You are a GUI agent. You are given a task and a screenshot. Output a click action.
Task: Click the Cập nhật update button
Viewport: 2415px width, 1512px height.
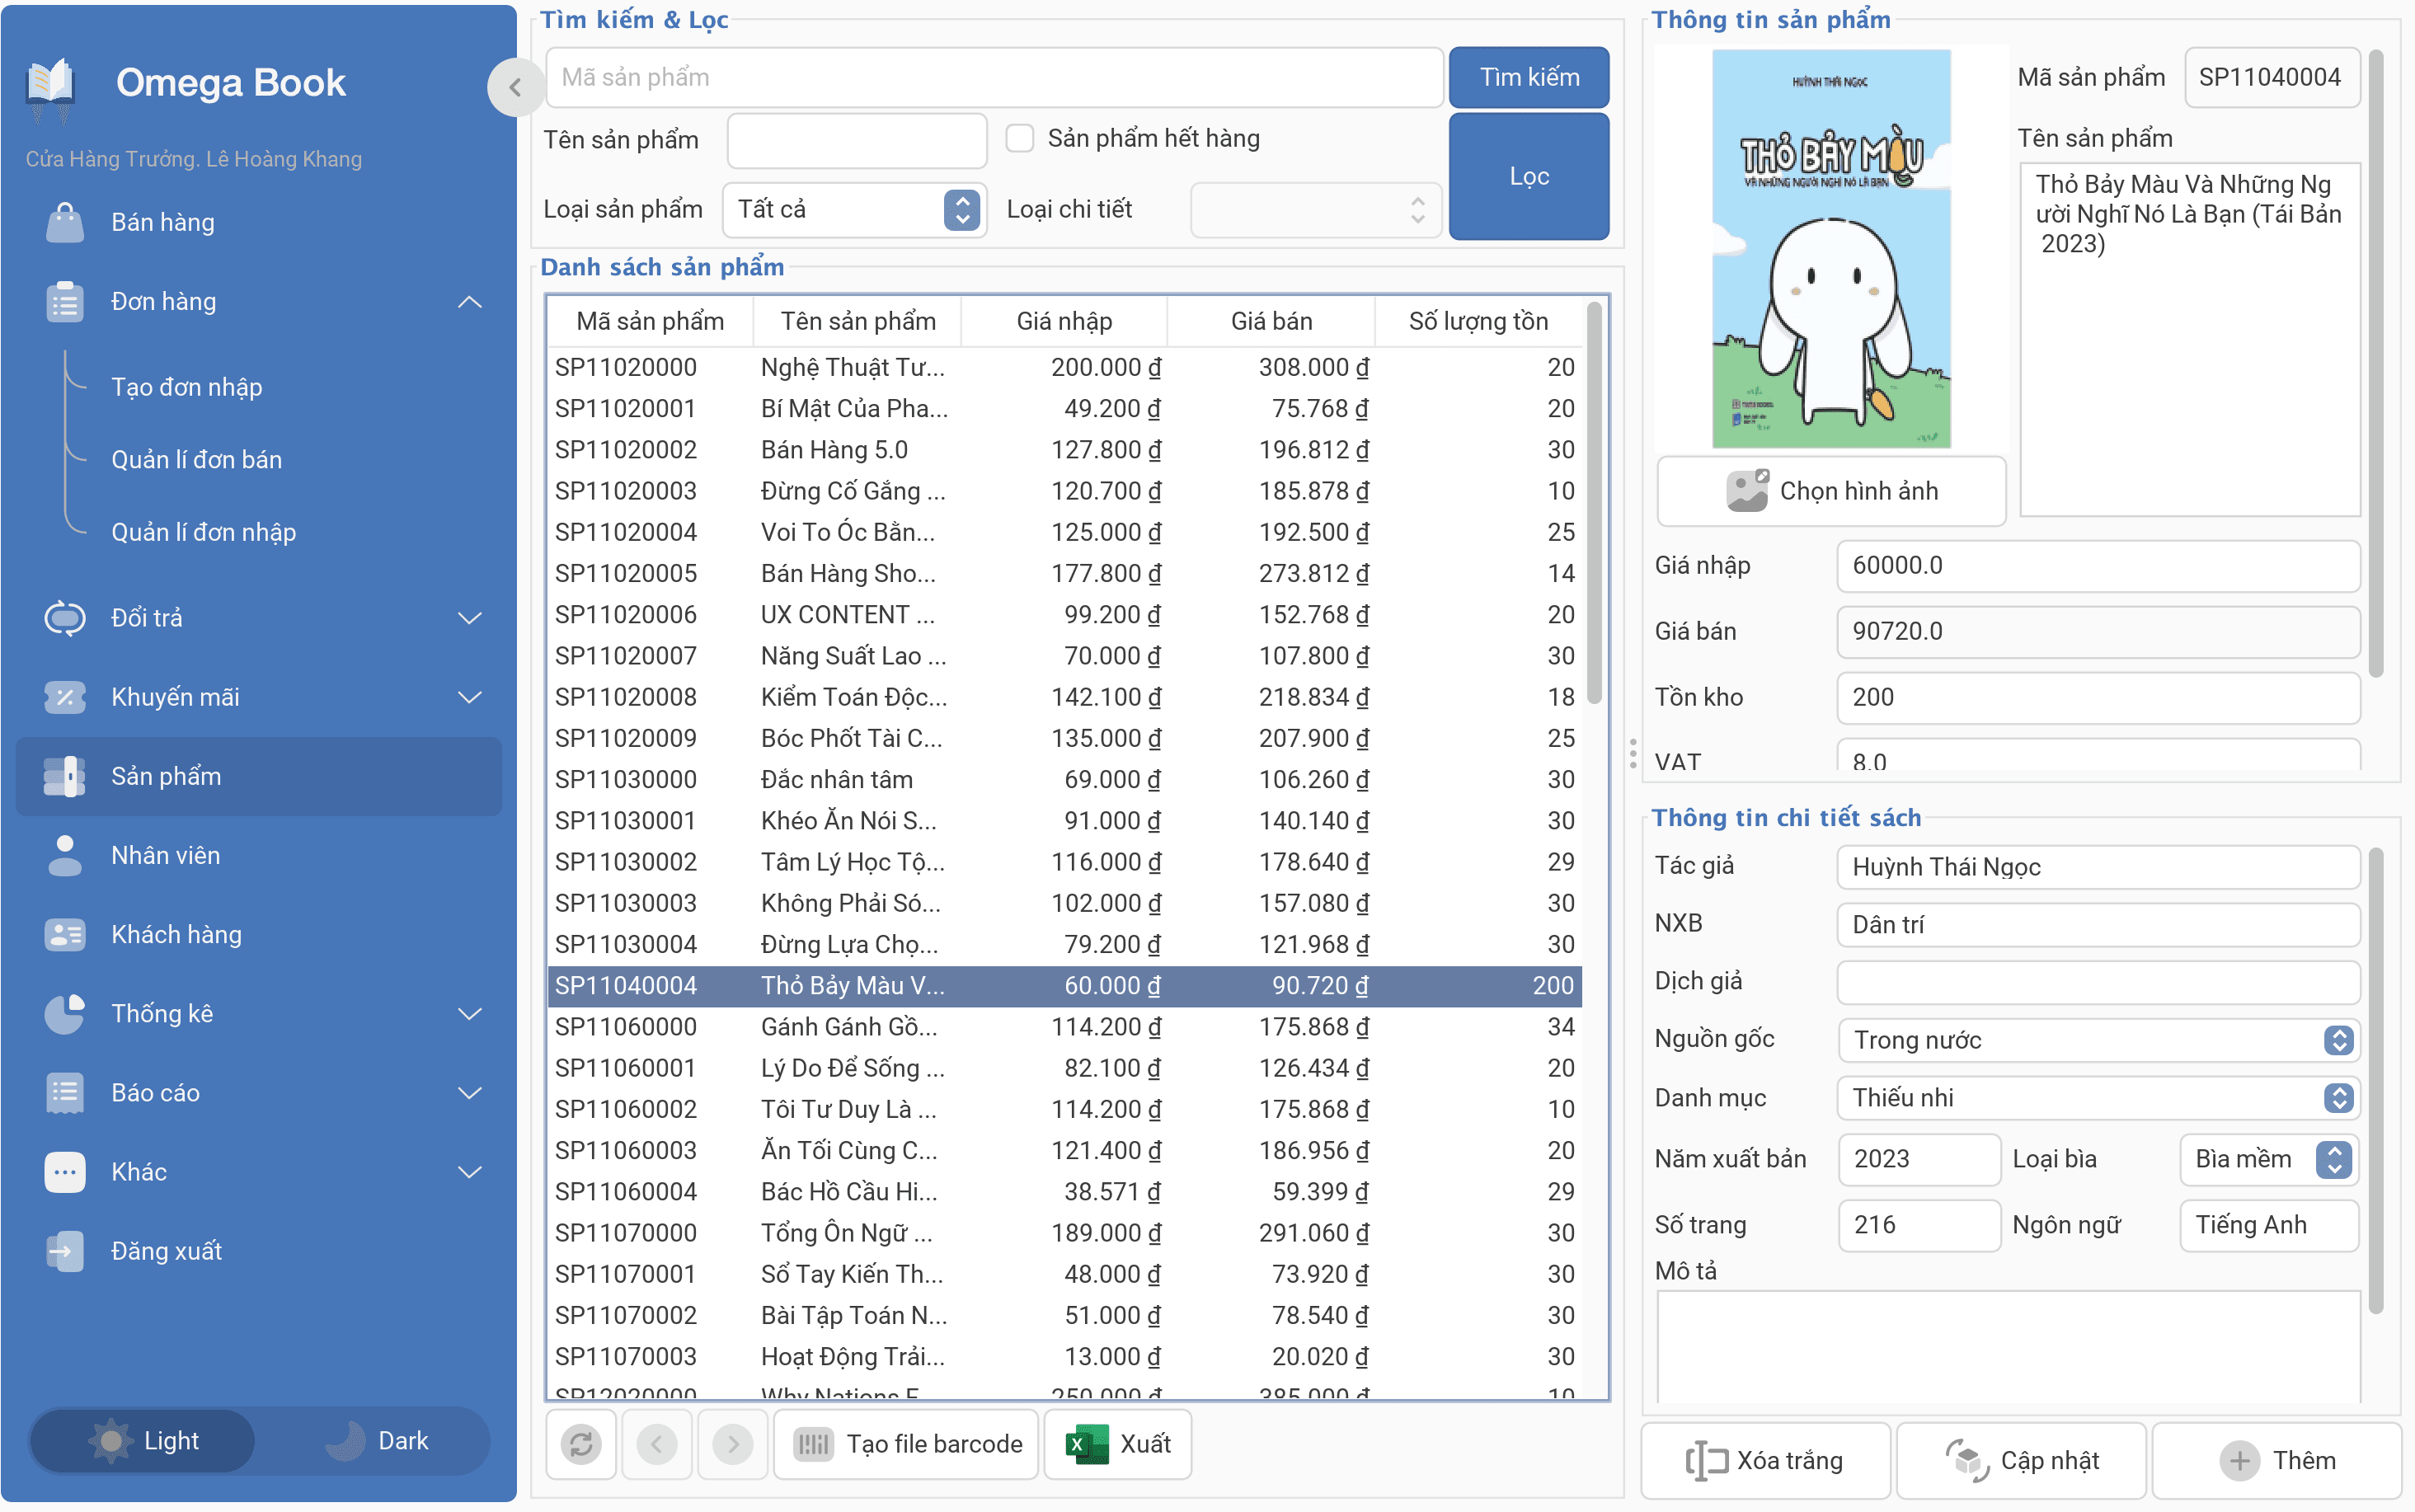coord(2021,1460)
